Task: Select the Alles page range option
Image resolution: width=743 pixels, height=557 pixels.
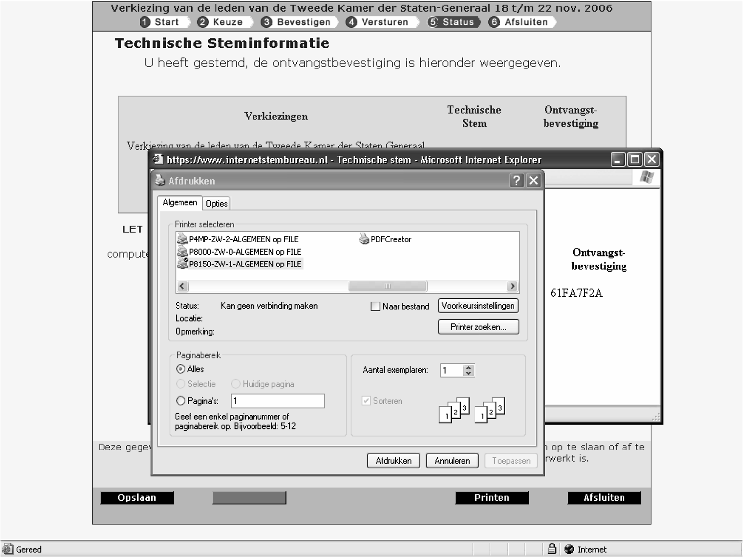Action: pos(181,369)
